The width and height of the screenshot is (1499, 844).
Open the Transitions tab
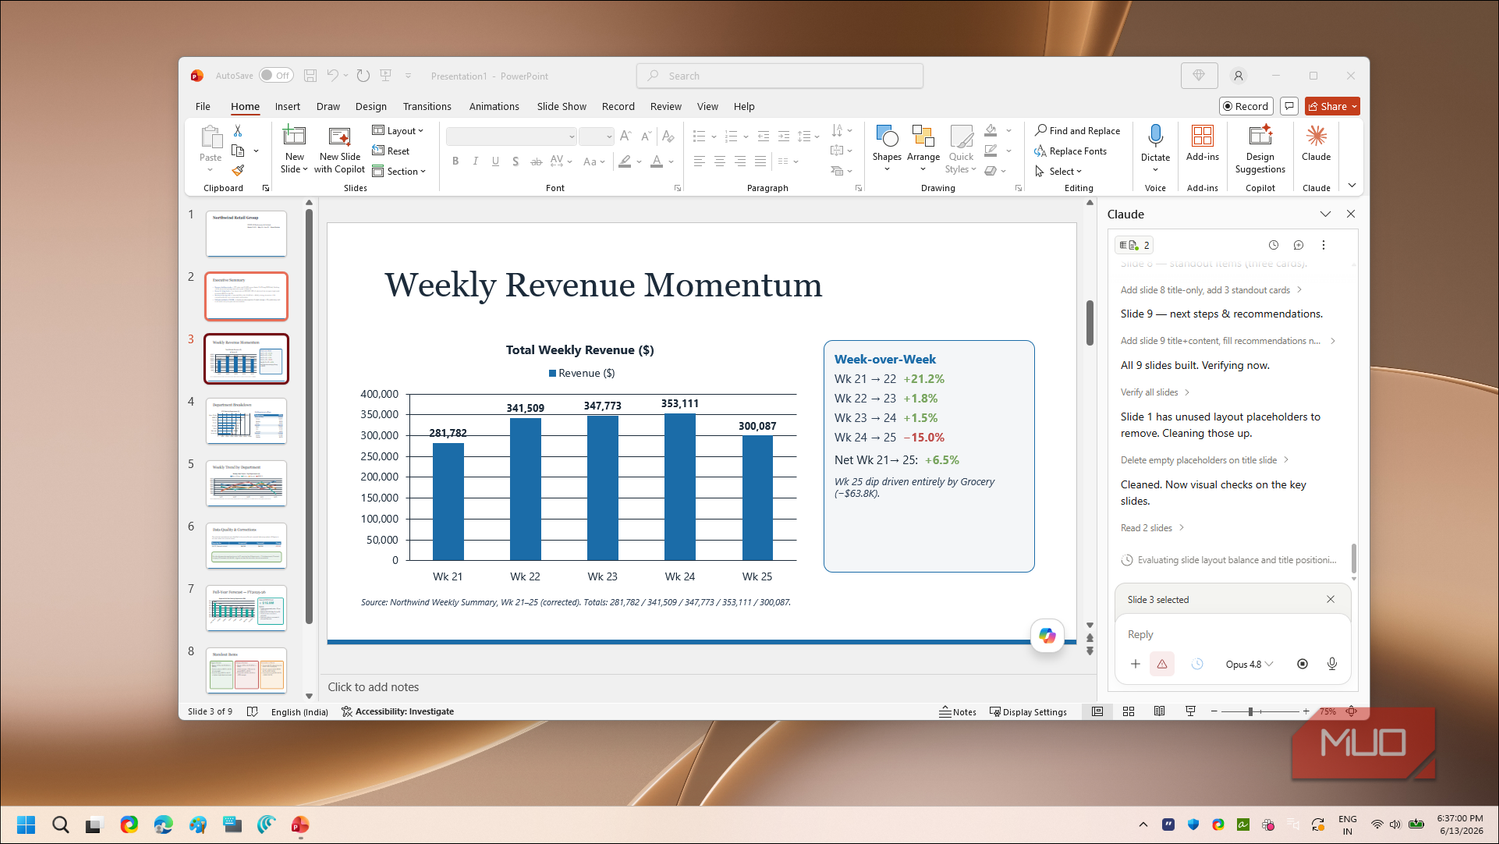427,106
